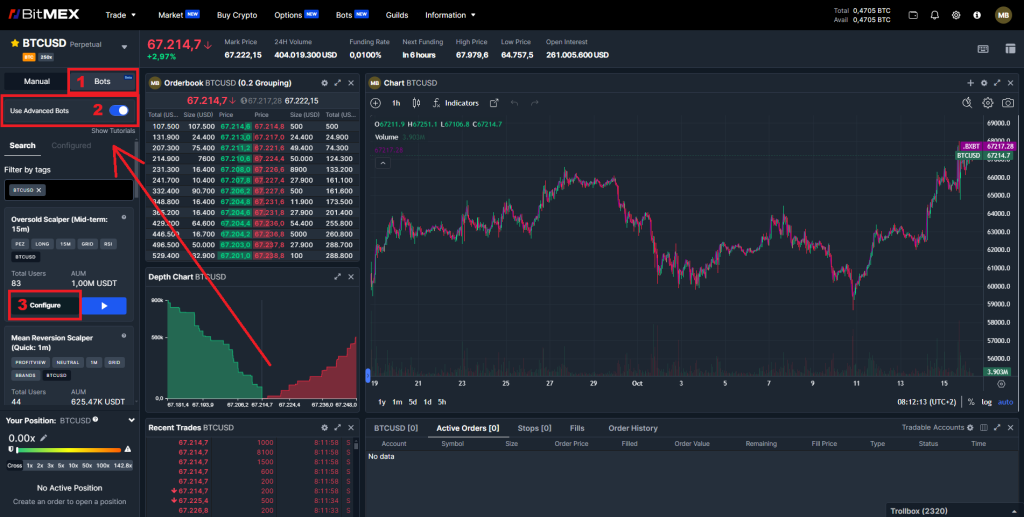1024x517 pixels.
Task: Add a new chart with plus icon
Action: [x=970, y=83]
